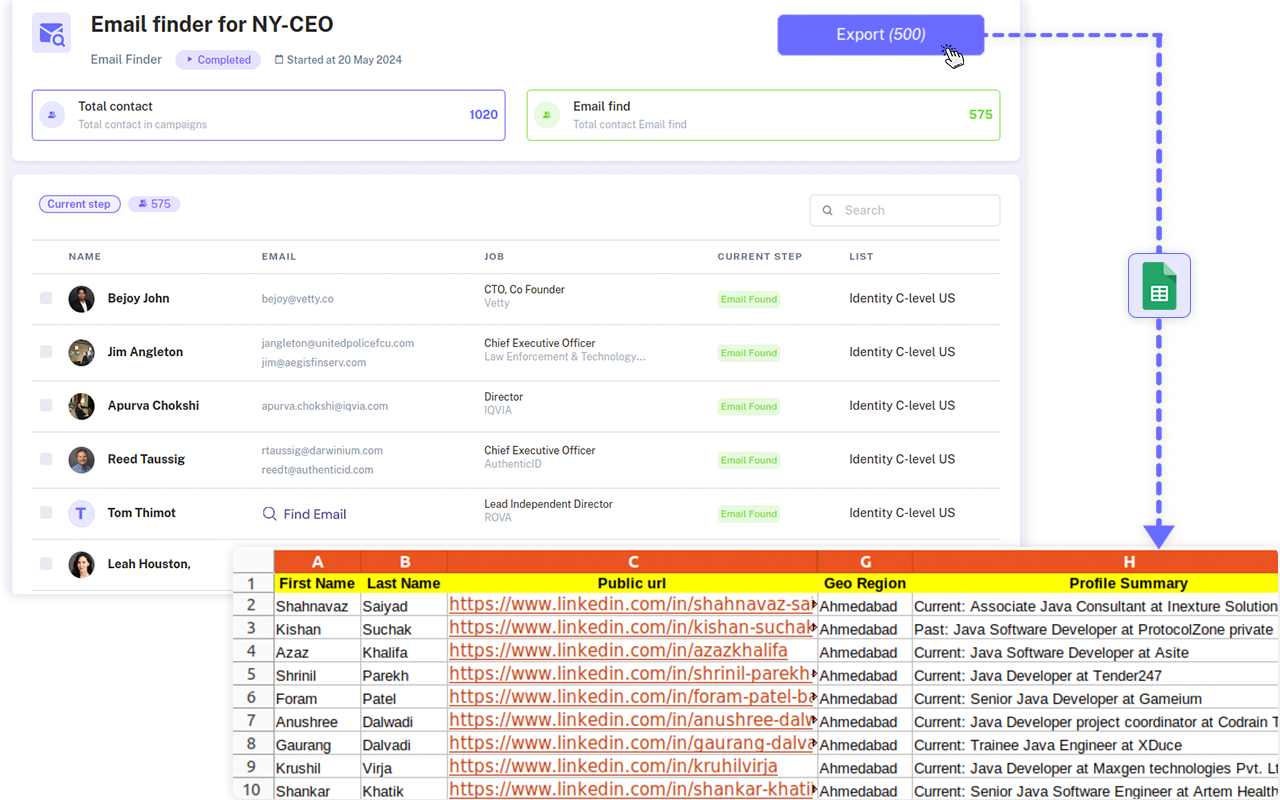Open Shrinil Parekh's LinkedIn URL
Viewport: 1280px width, 800px height.
(x=630, y=674)
